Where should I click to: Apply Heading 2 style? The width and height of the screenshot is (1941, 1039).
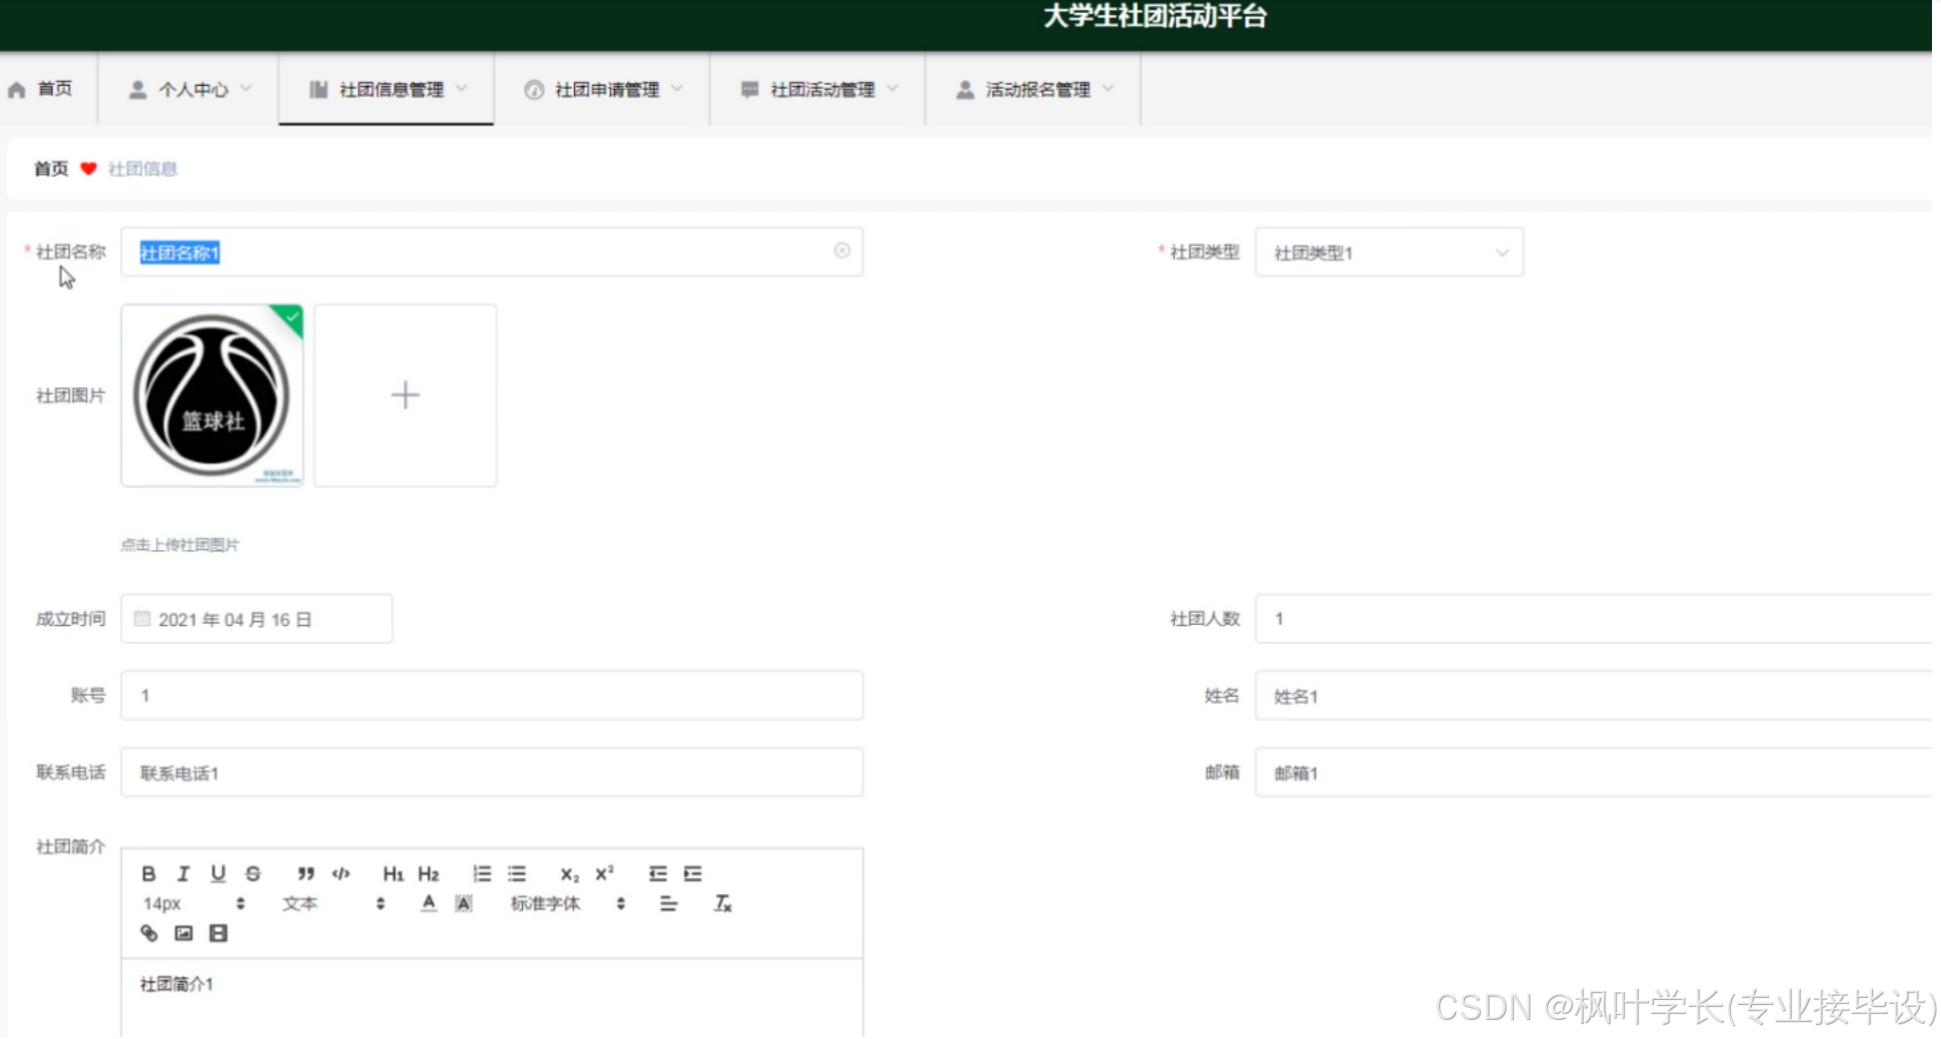click(428, 874)
